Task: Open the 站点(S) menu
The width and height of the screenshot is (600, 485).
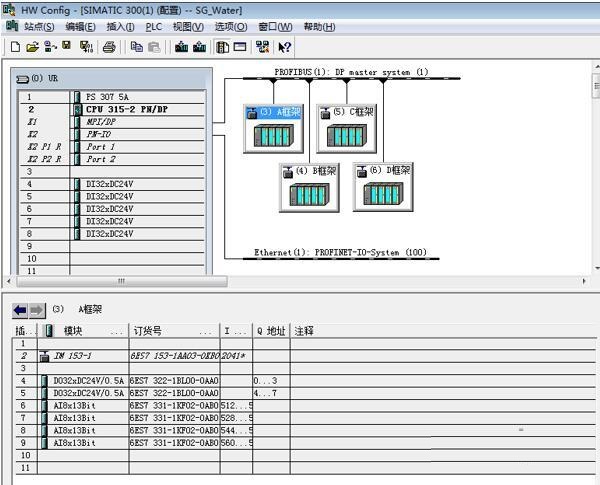Action: [39, 27]
